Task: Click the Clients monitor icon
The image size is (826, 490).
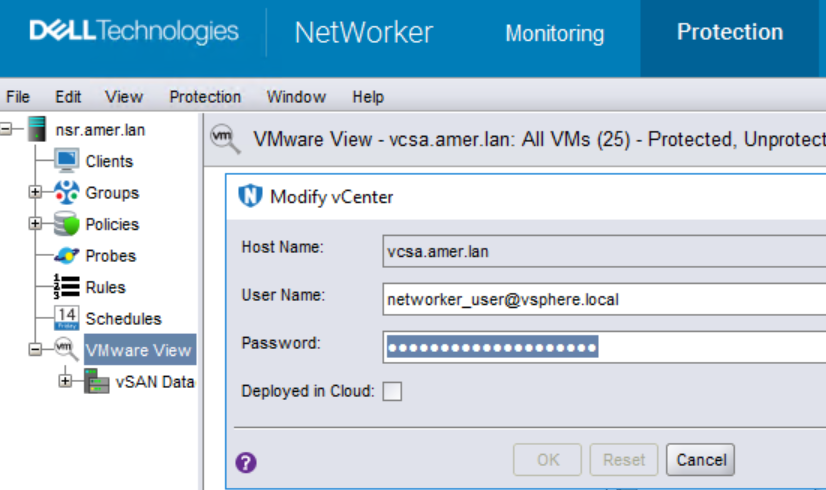Action: pos(66,161)
